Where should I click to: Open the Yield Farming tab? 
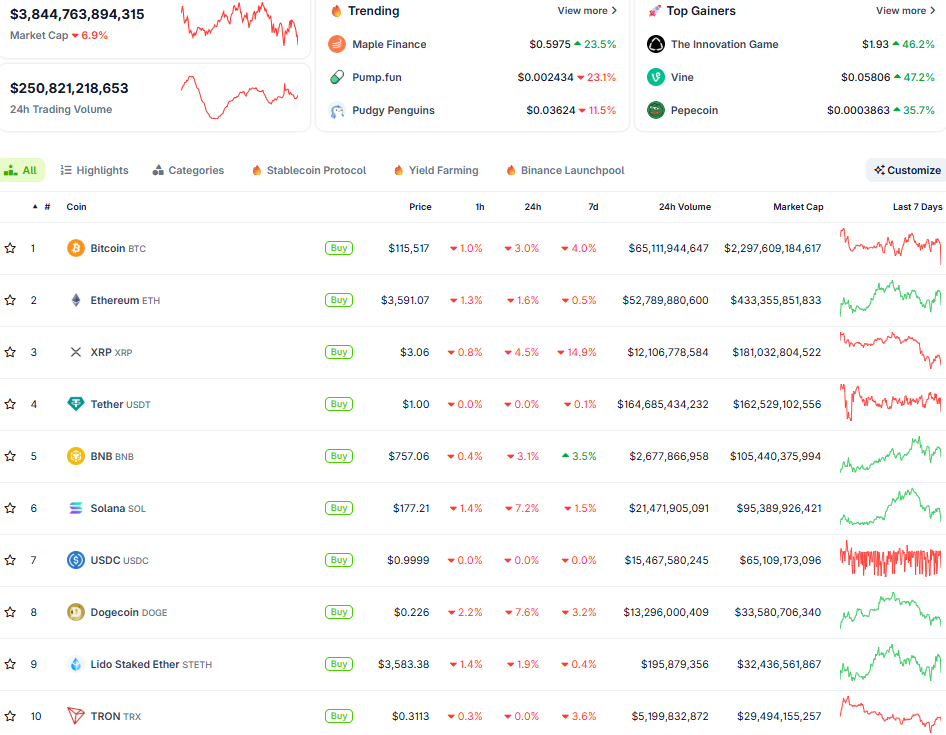click(436, 170)
